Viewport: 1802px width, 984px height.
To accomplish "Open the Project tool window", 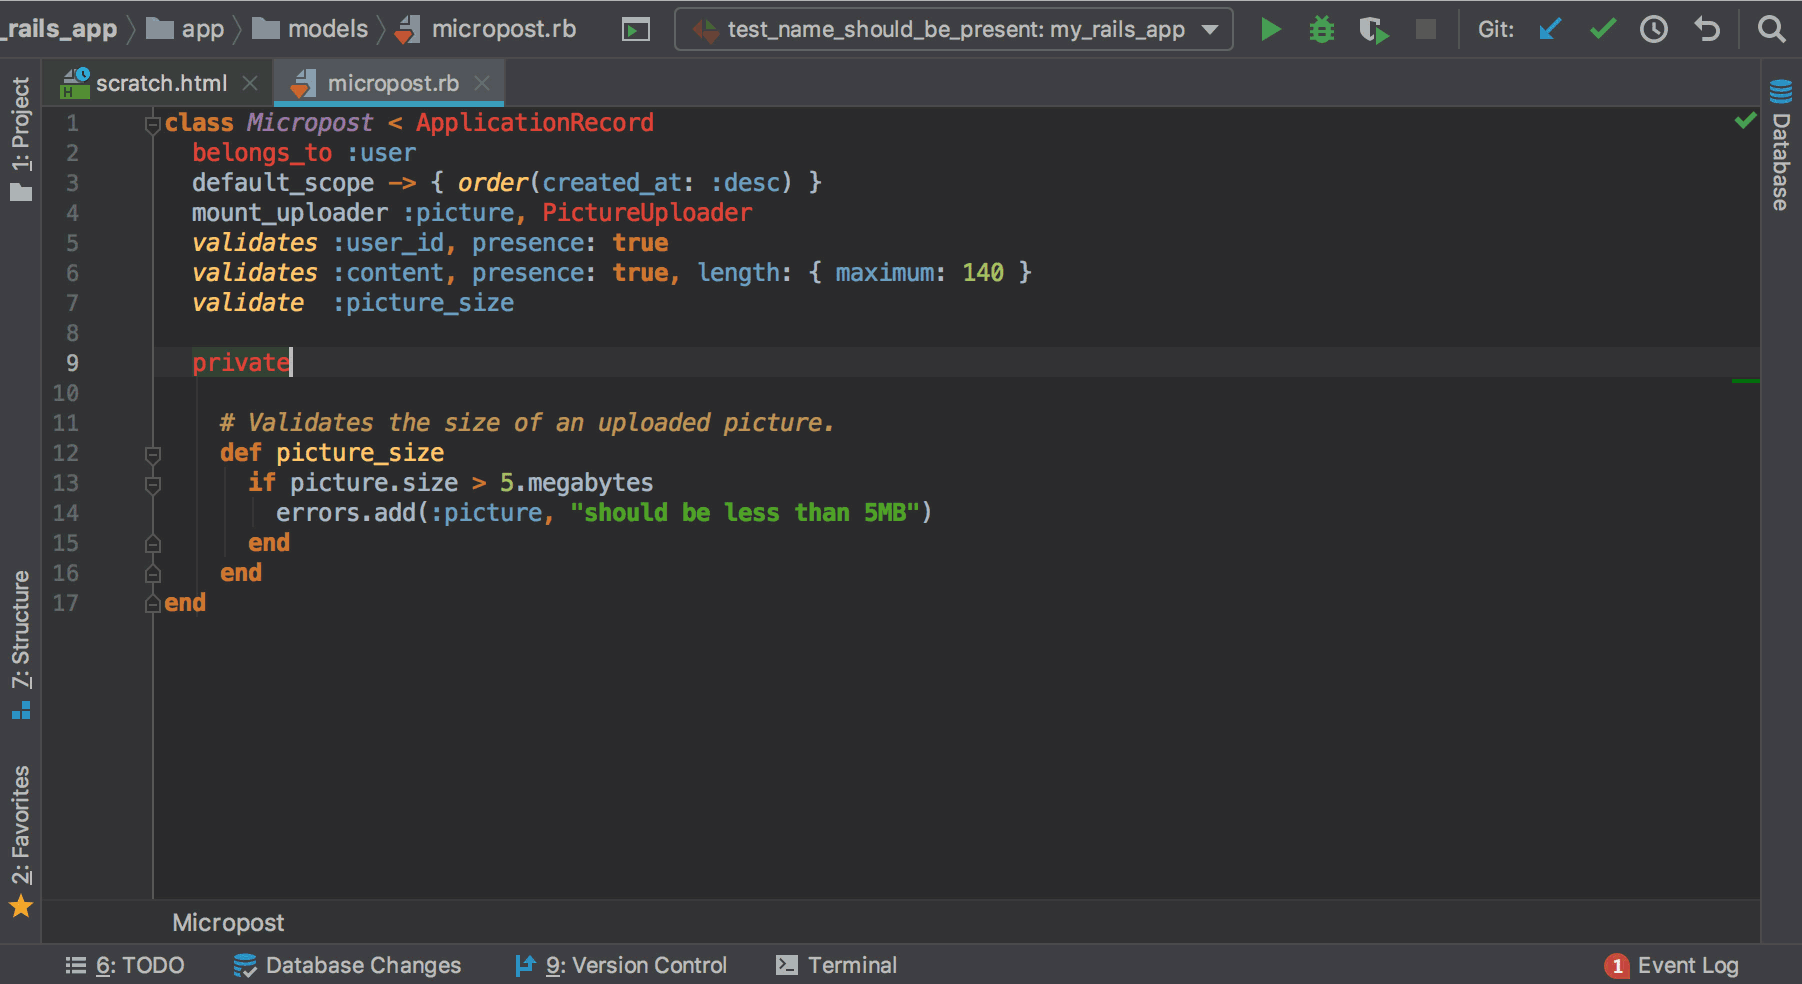I will pos(21,139).
